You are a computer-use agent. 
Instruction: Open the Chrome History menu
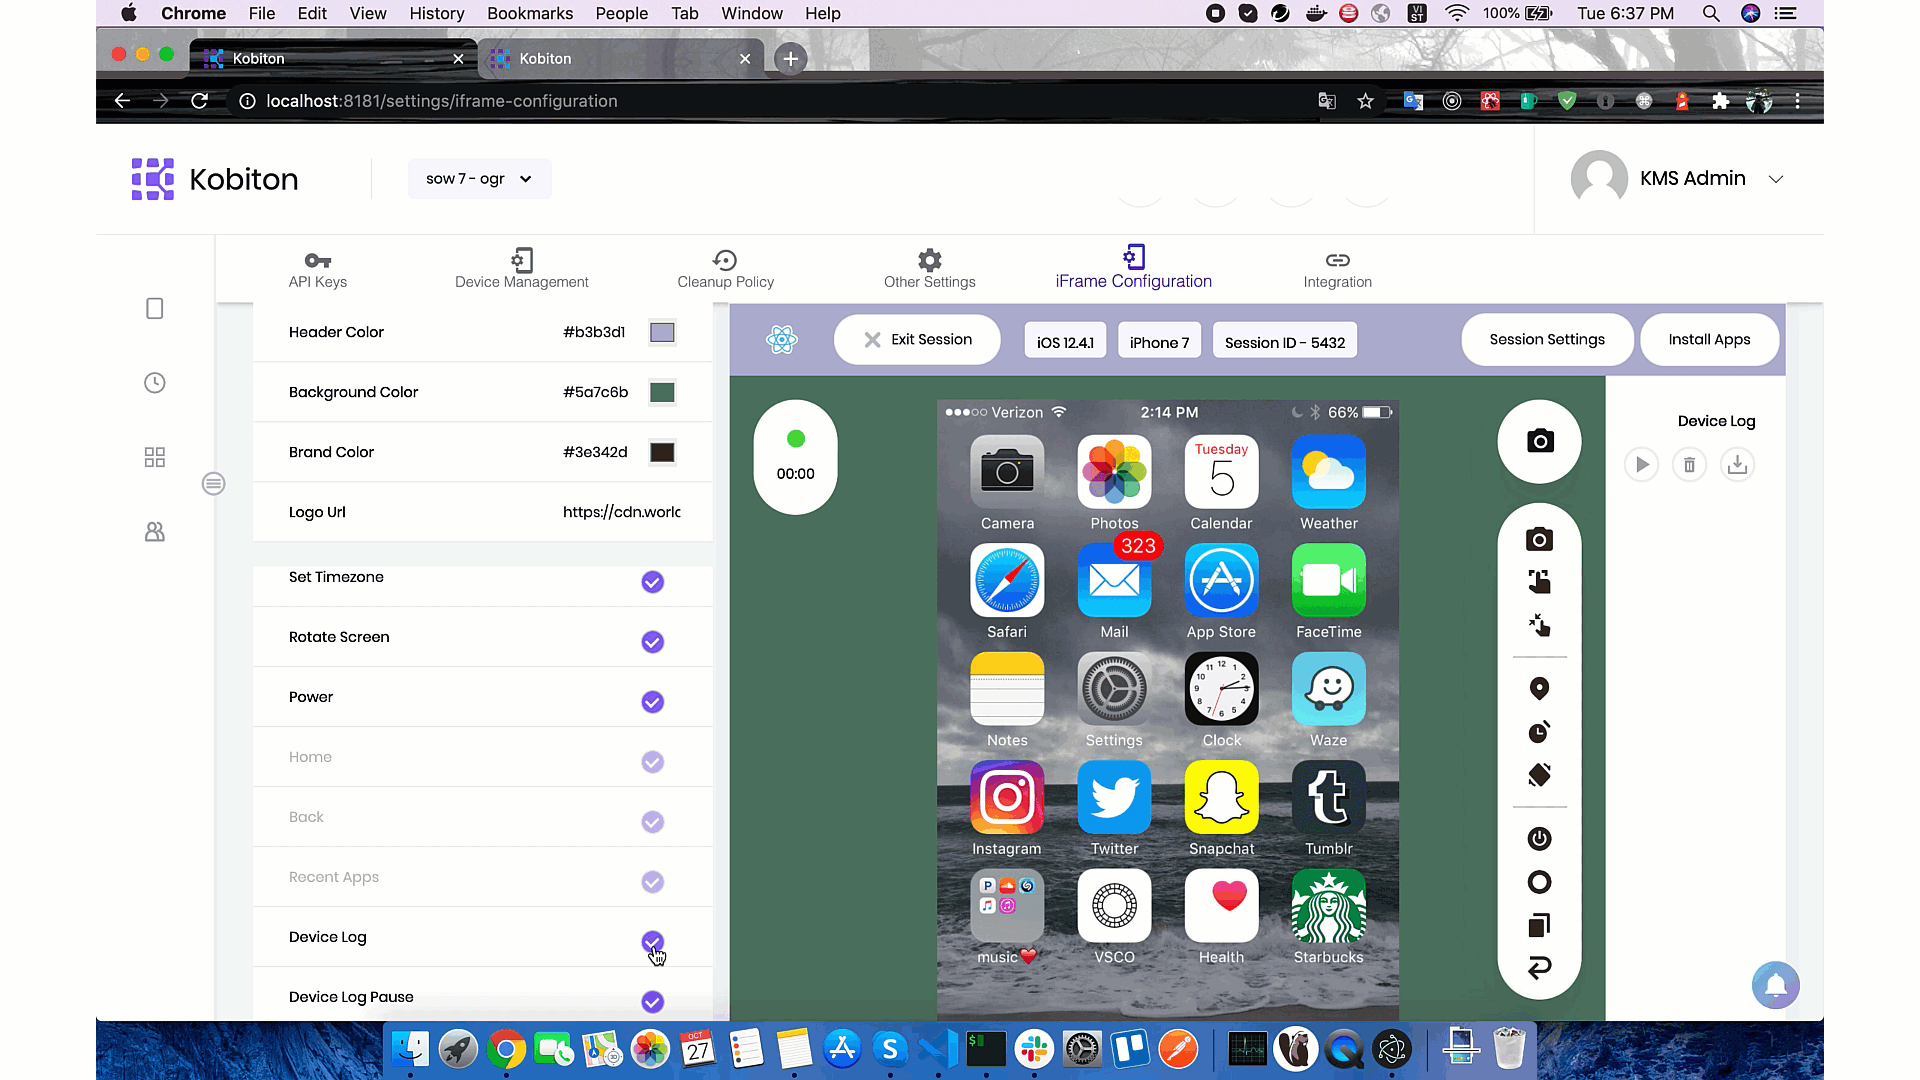pos(436,13)
